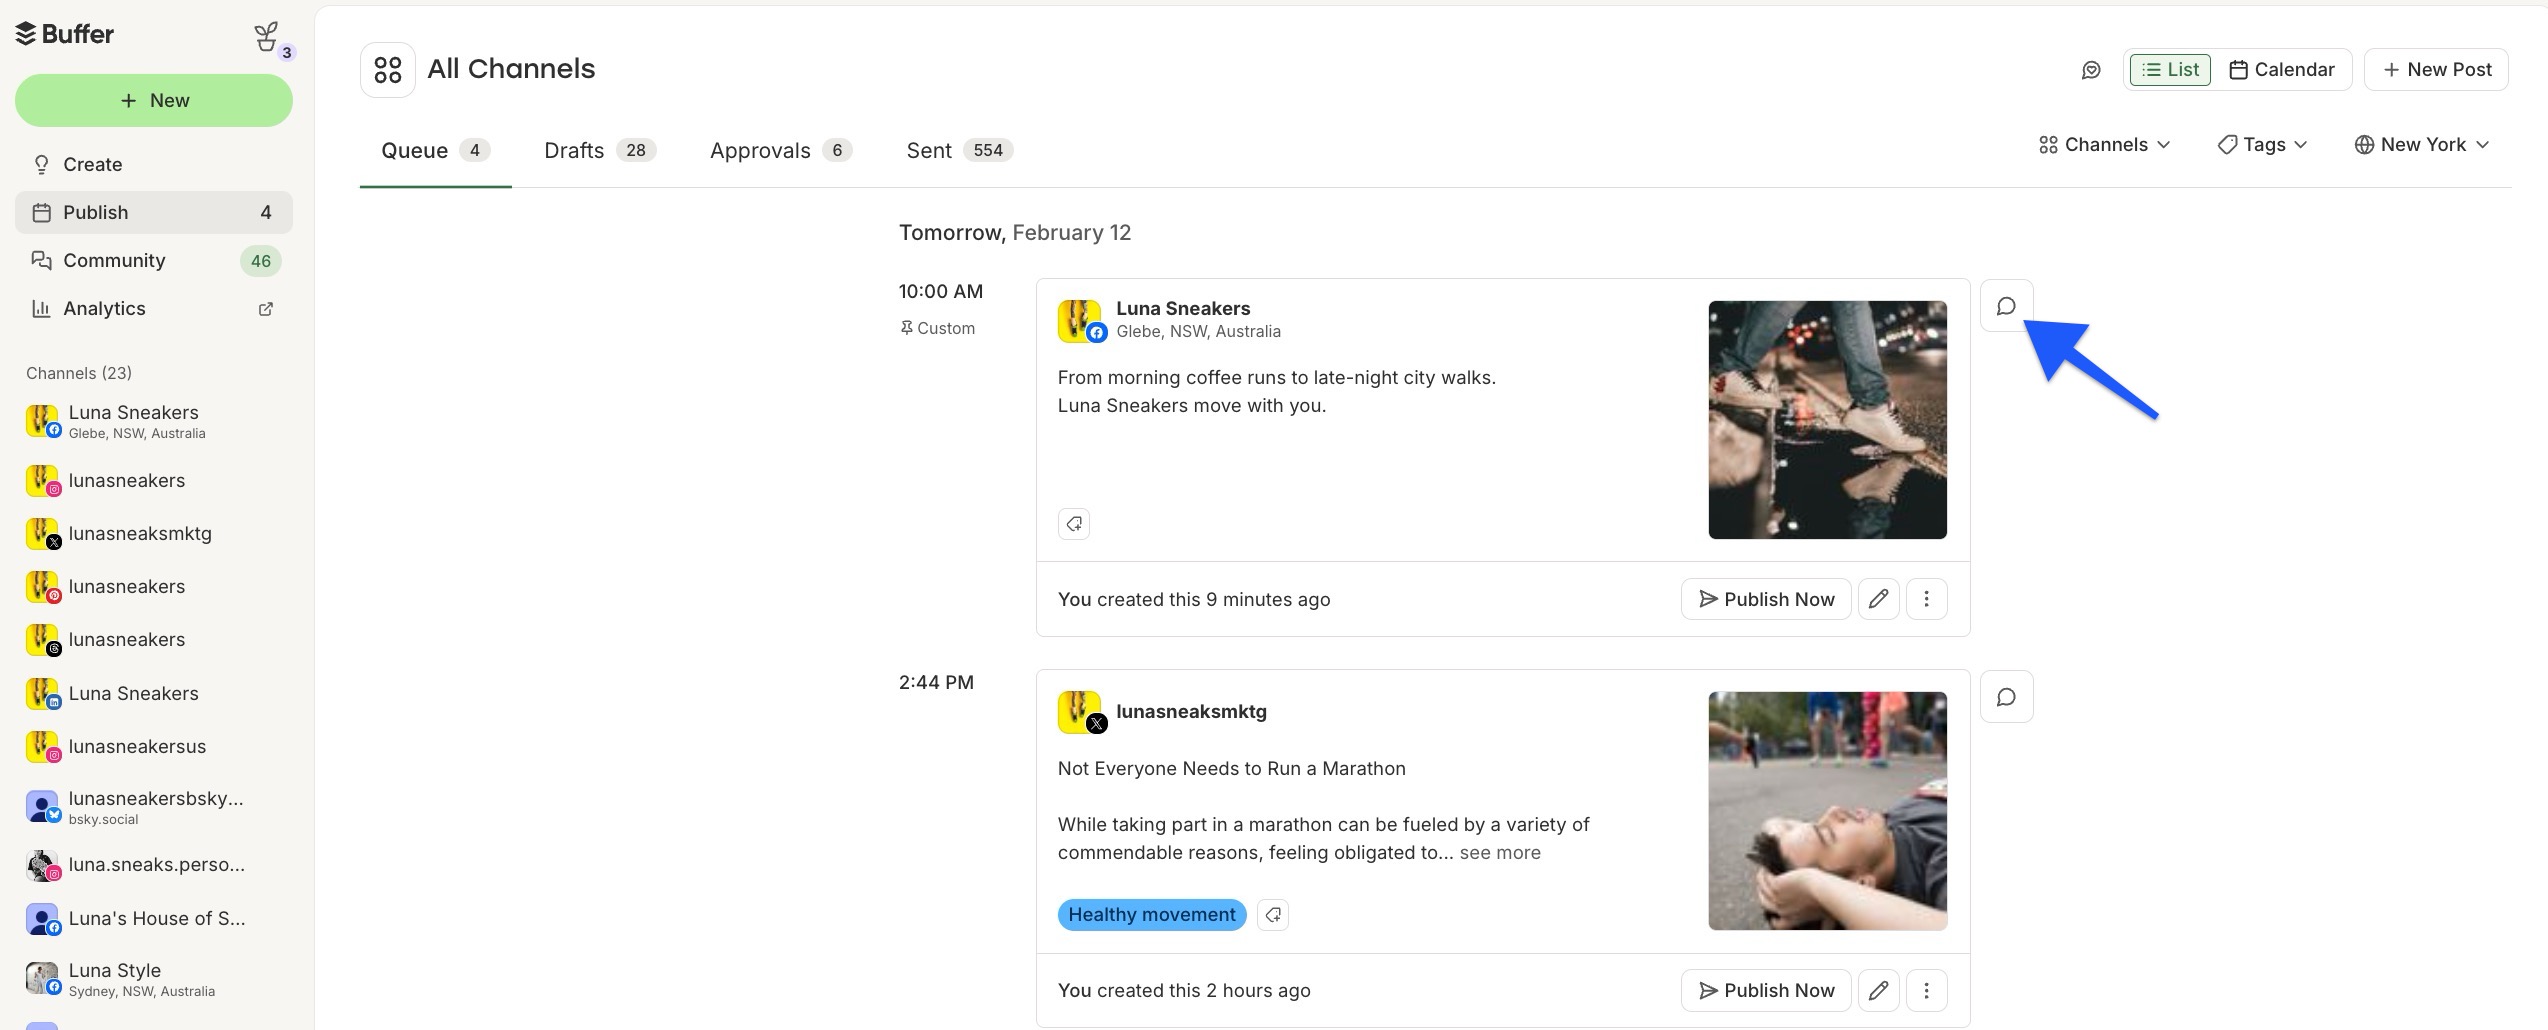This screenshot has width=2548, height=1030.
Task: Open the marathon runner photo thumbnail
Action: (x=1827, y=811)
